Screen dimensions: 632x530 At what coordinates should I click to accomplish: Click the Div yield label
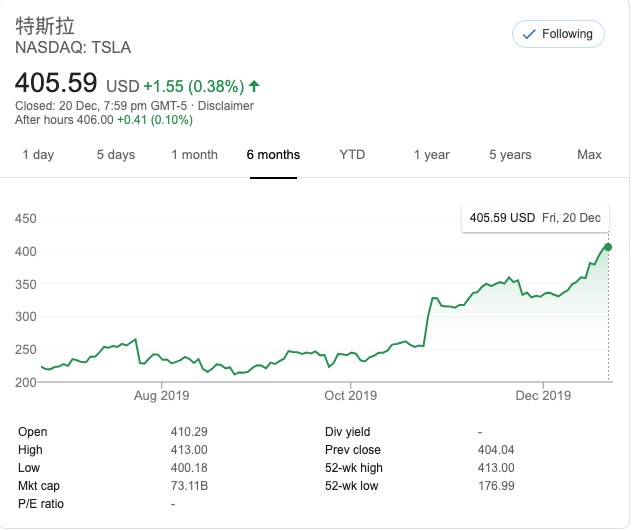coord(347,432)
